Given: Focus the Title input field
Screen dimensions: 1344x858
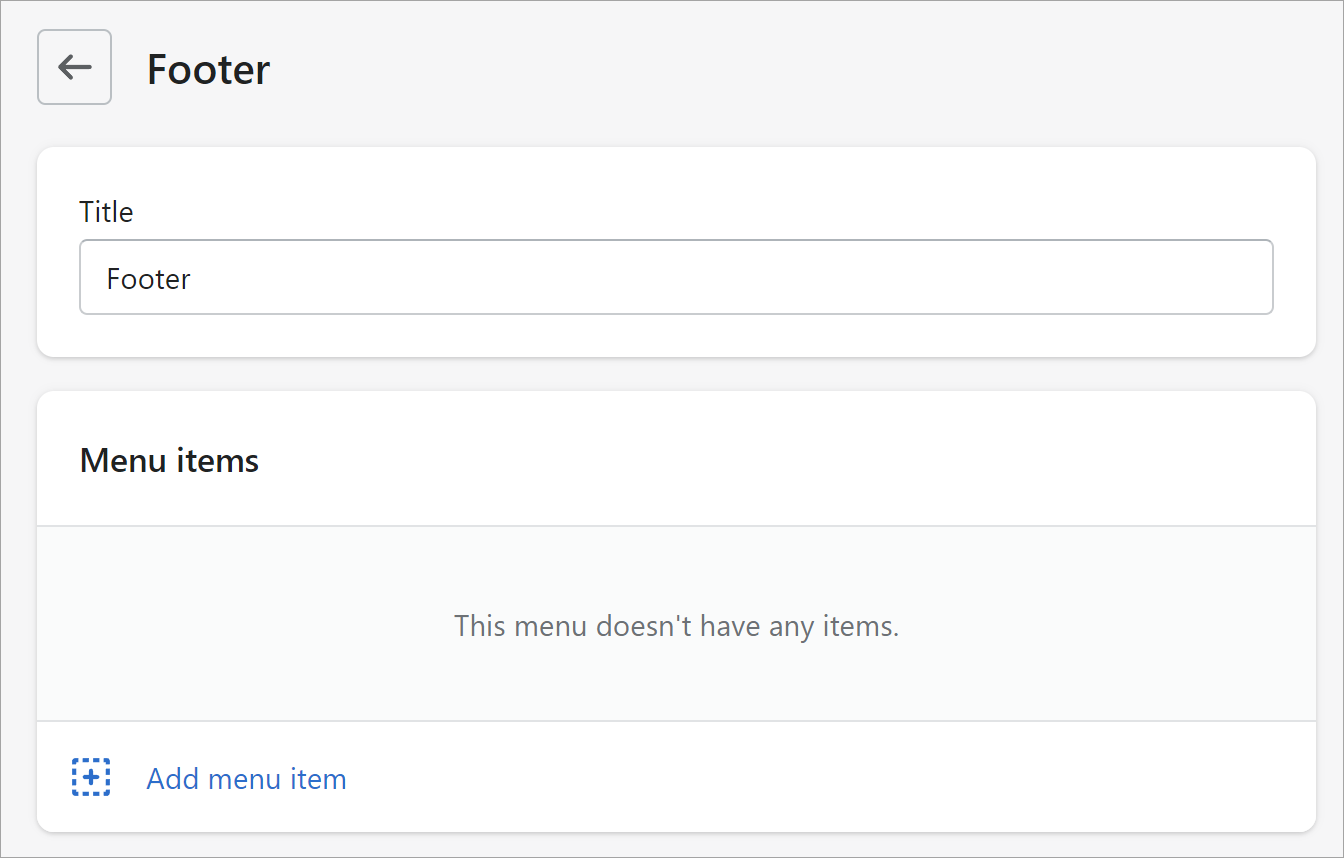Looking at the screenshot, I should (676, 277).
